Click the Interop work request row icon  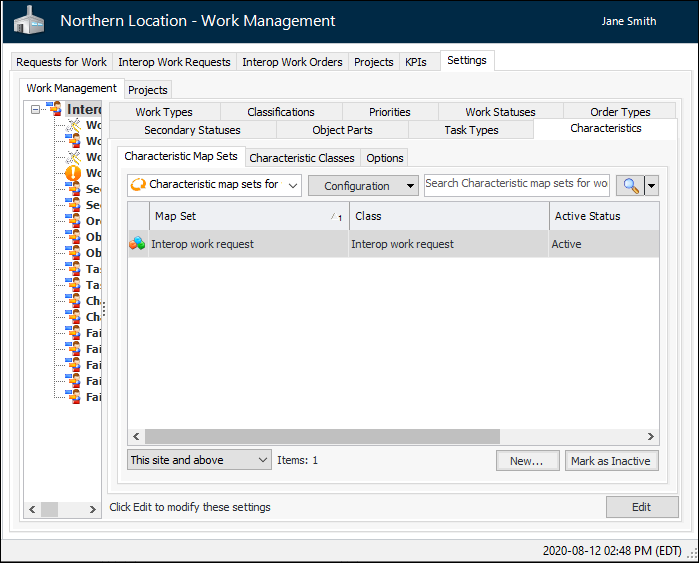[x=138, y=244]
